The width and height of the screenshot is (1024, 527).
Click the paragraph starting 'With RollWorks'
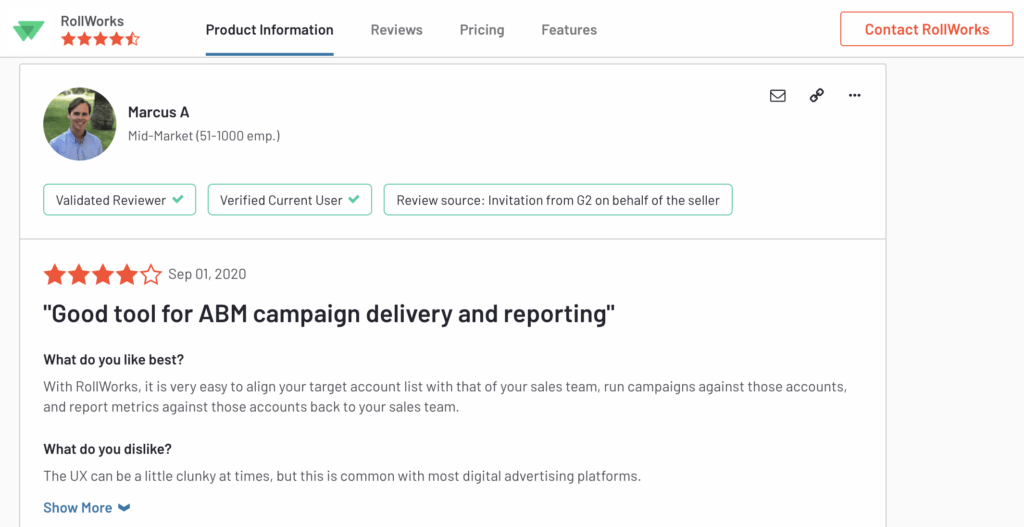[445, 397]
